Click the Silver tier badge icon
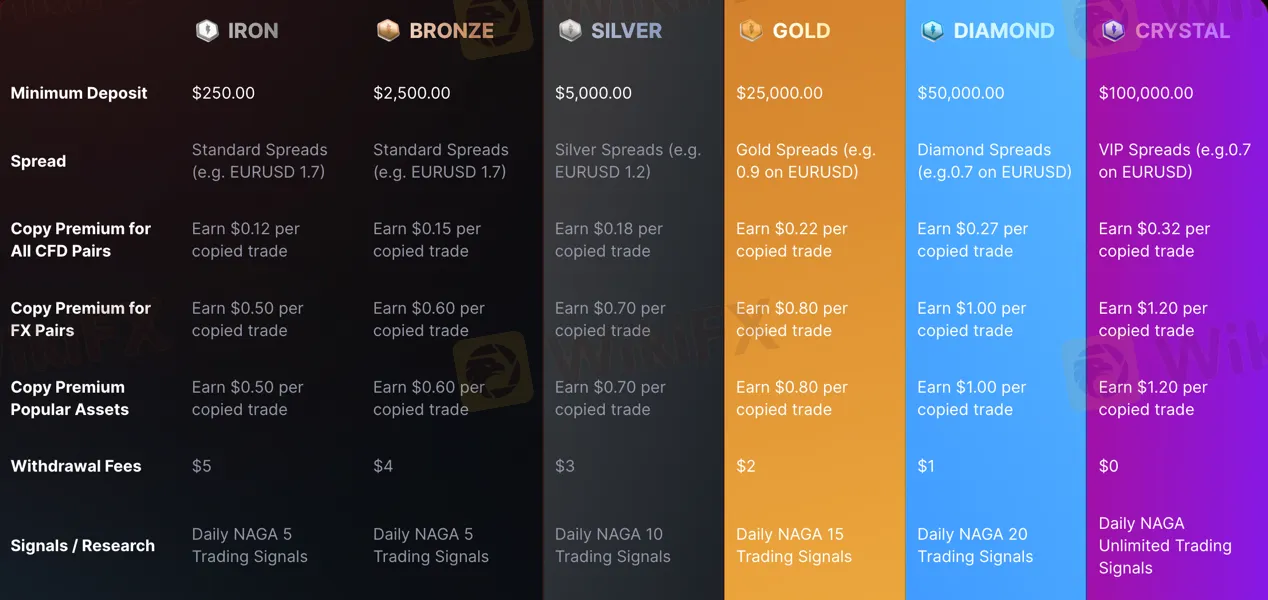Image resolution: width=1268 pixels, height=600 pixels. click(570, 31)
